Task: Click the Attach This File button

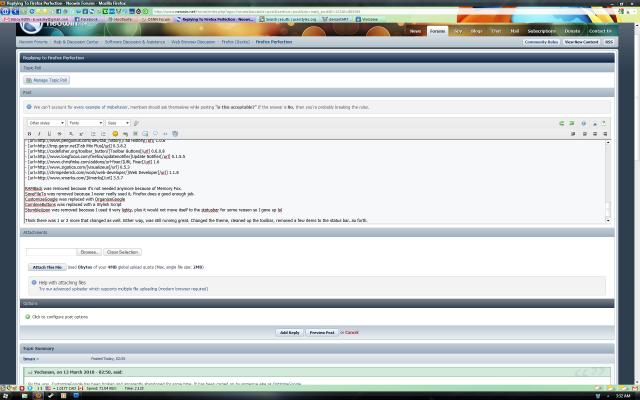Action: [47, 267]
